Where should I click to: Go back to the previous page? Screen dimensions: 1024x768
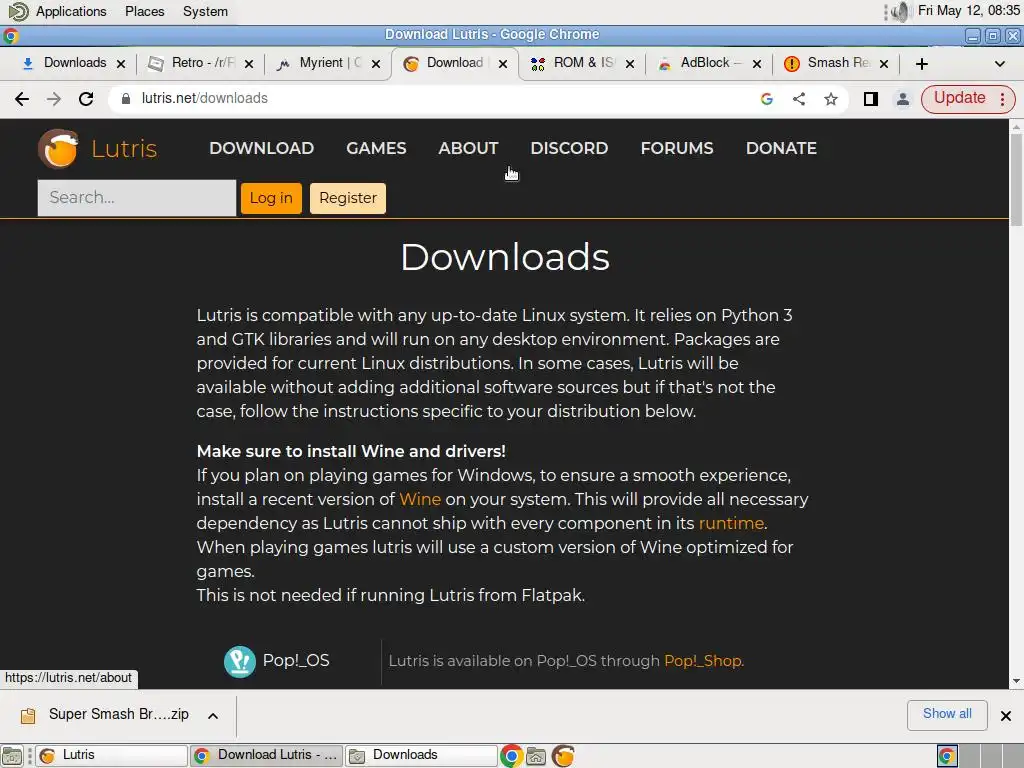tap(22, 99)
